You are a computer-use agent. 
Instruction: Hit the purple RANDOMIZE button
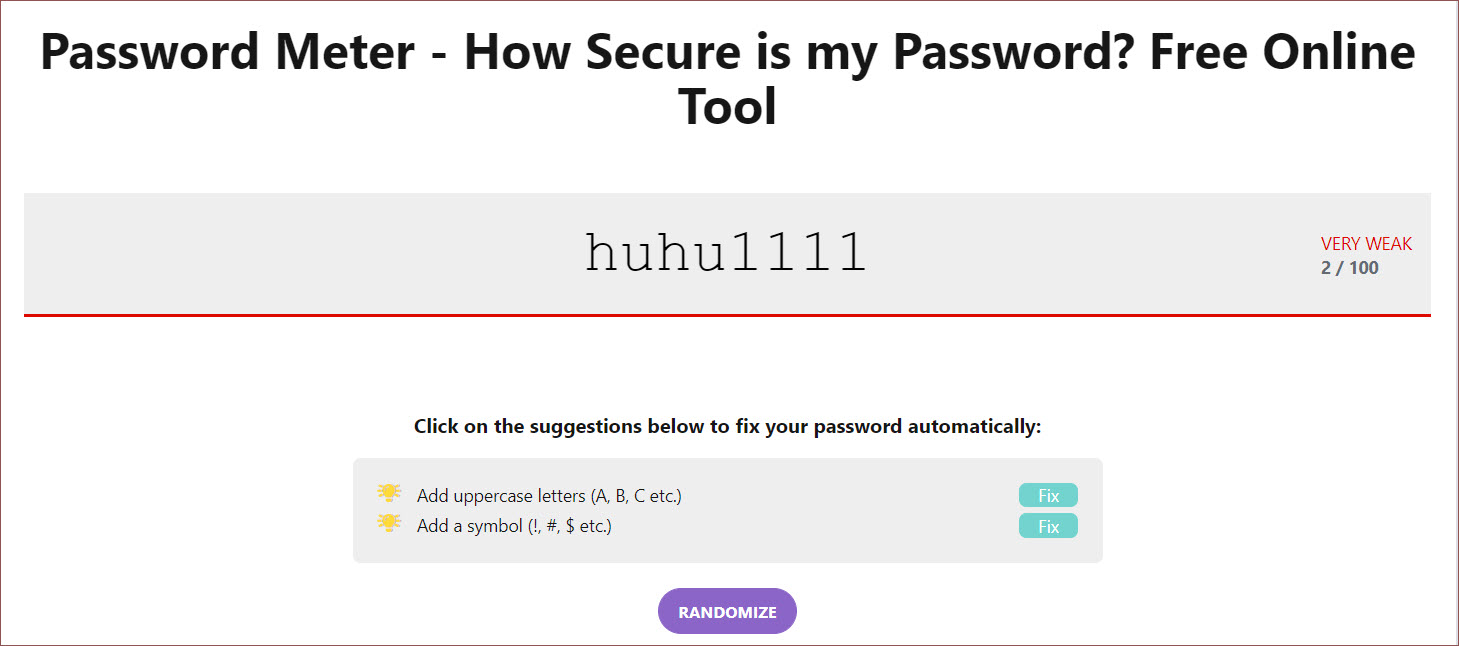pos(727,611)
